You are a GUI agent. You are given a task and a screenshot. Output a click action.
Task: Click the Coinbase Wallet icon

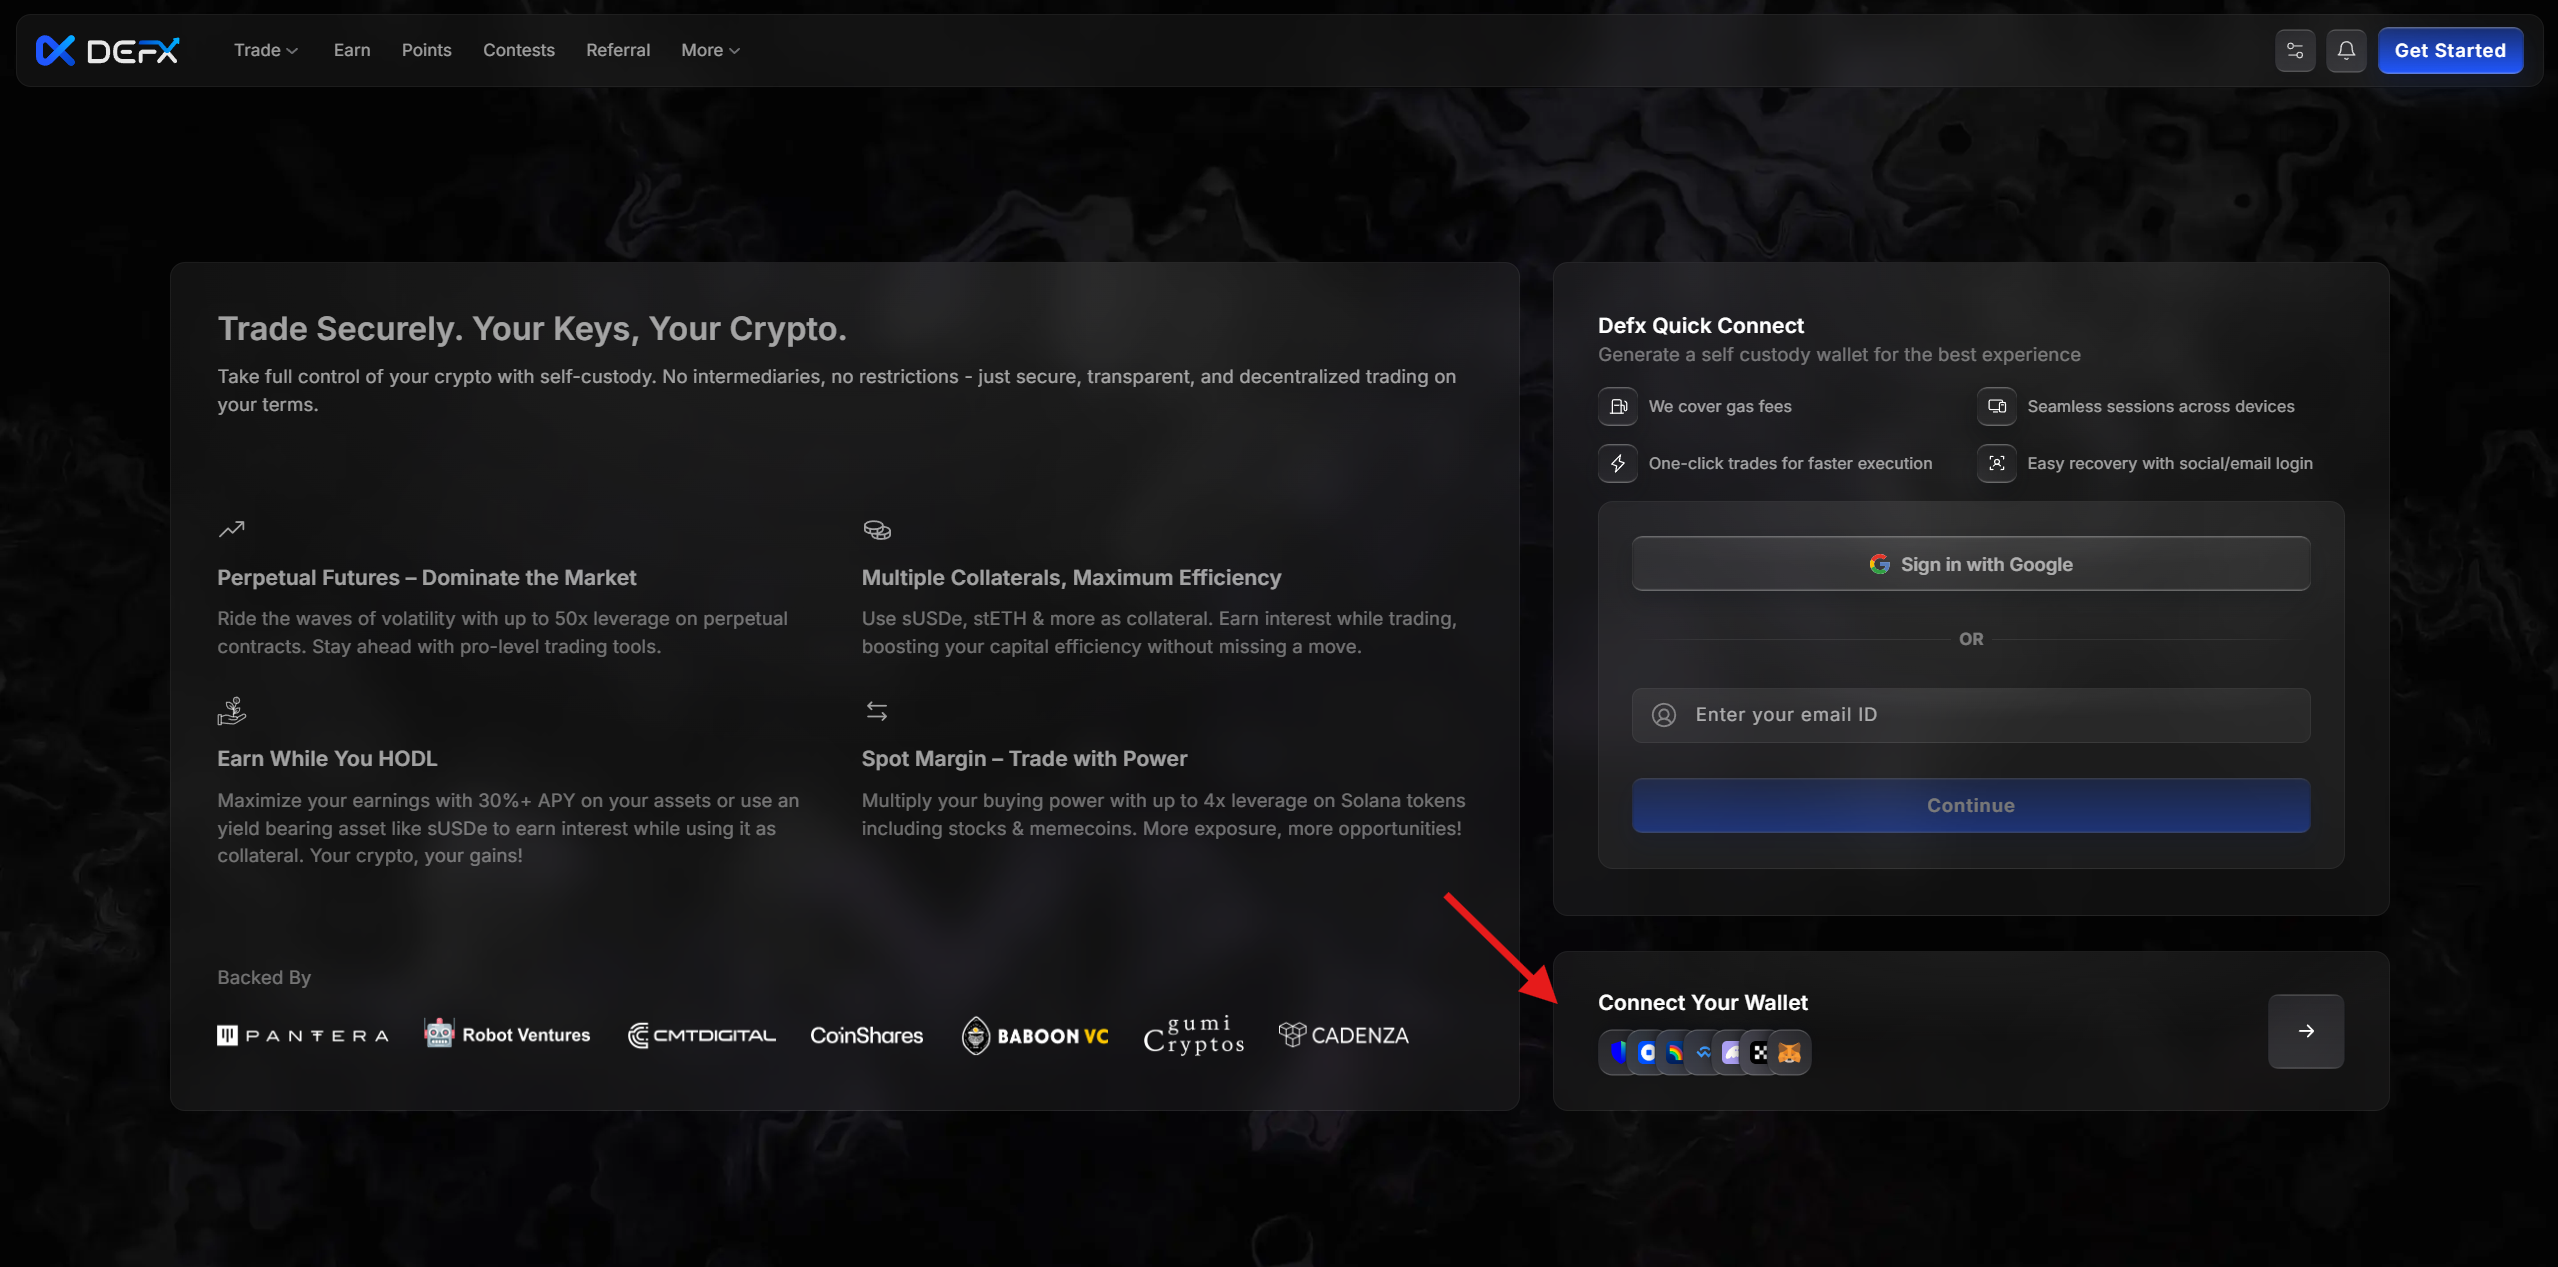1647,1052
